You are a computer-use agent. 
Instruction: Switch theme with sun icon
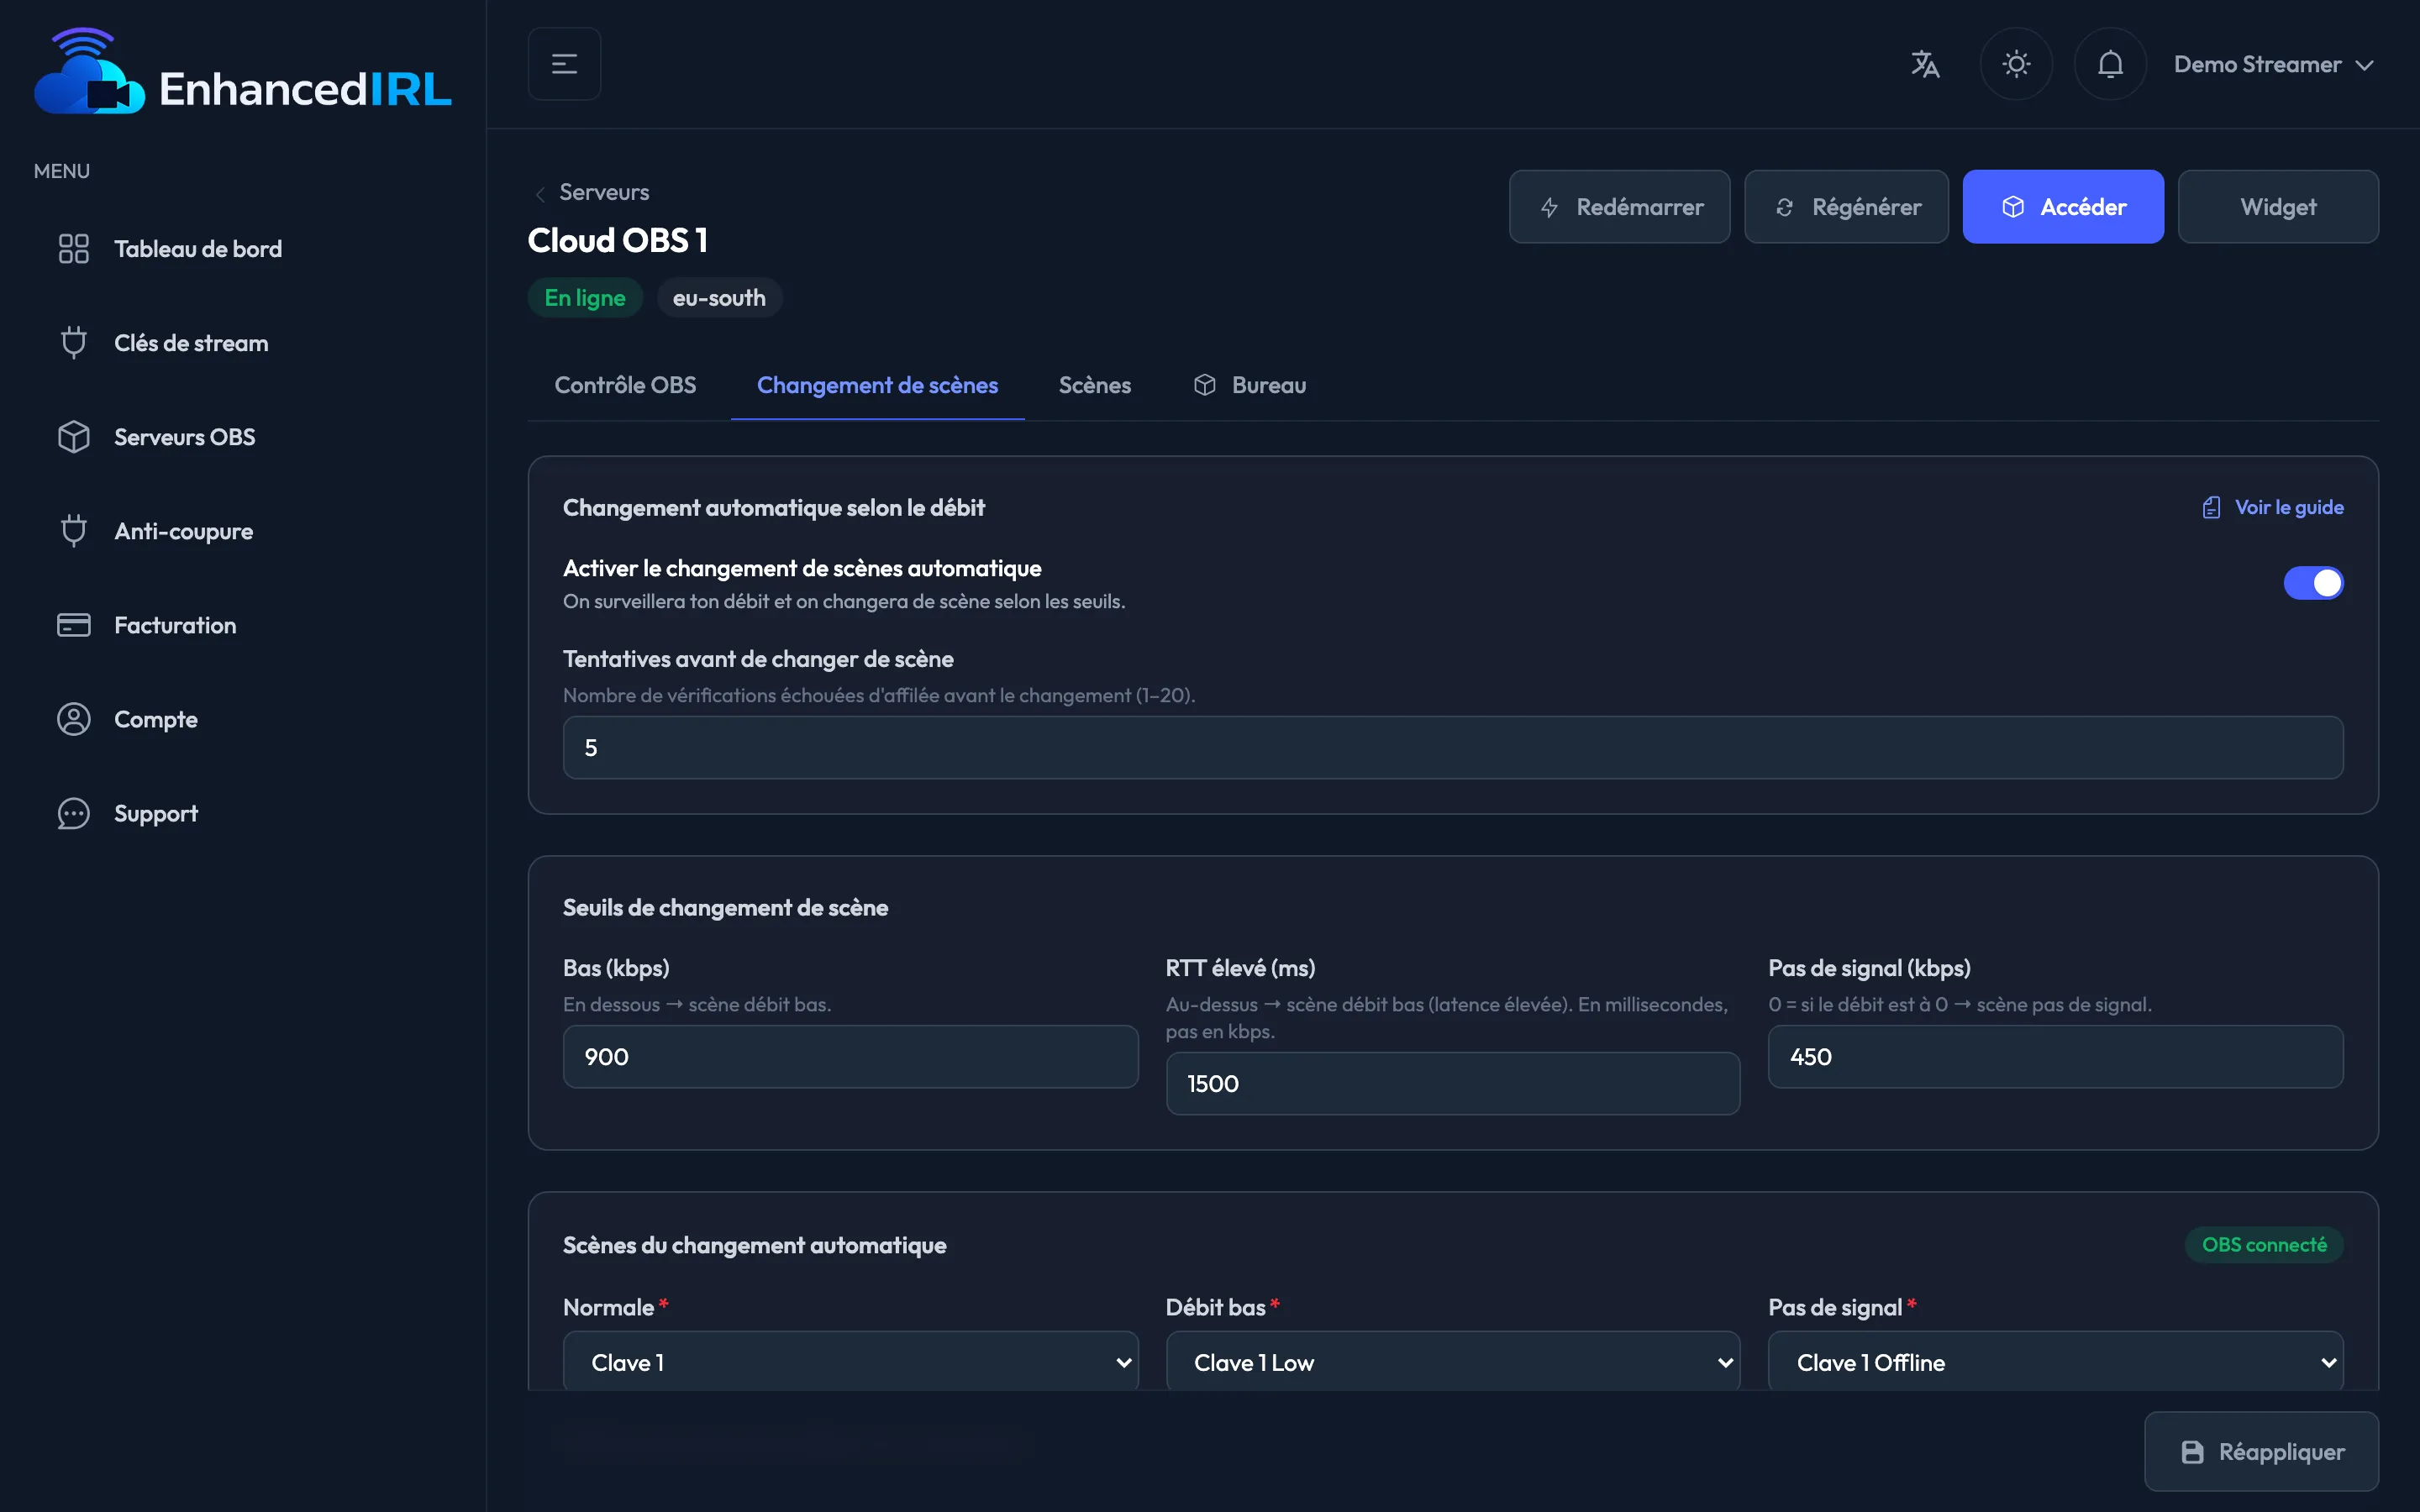2016,64
